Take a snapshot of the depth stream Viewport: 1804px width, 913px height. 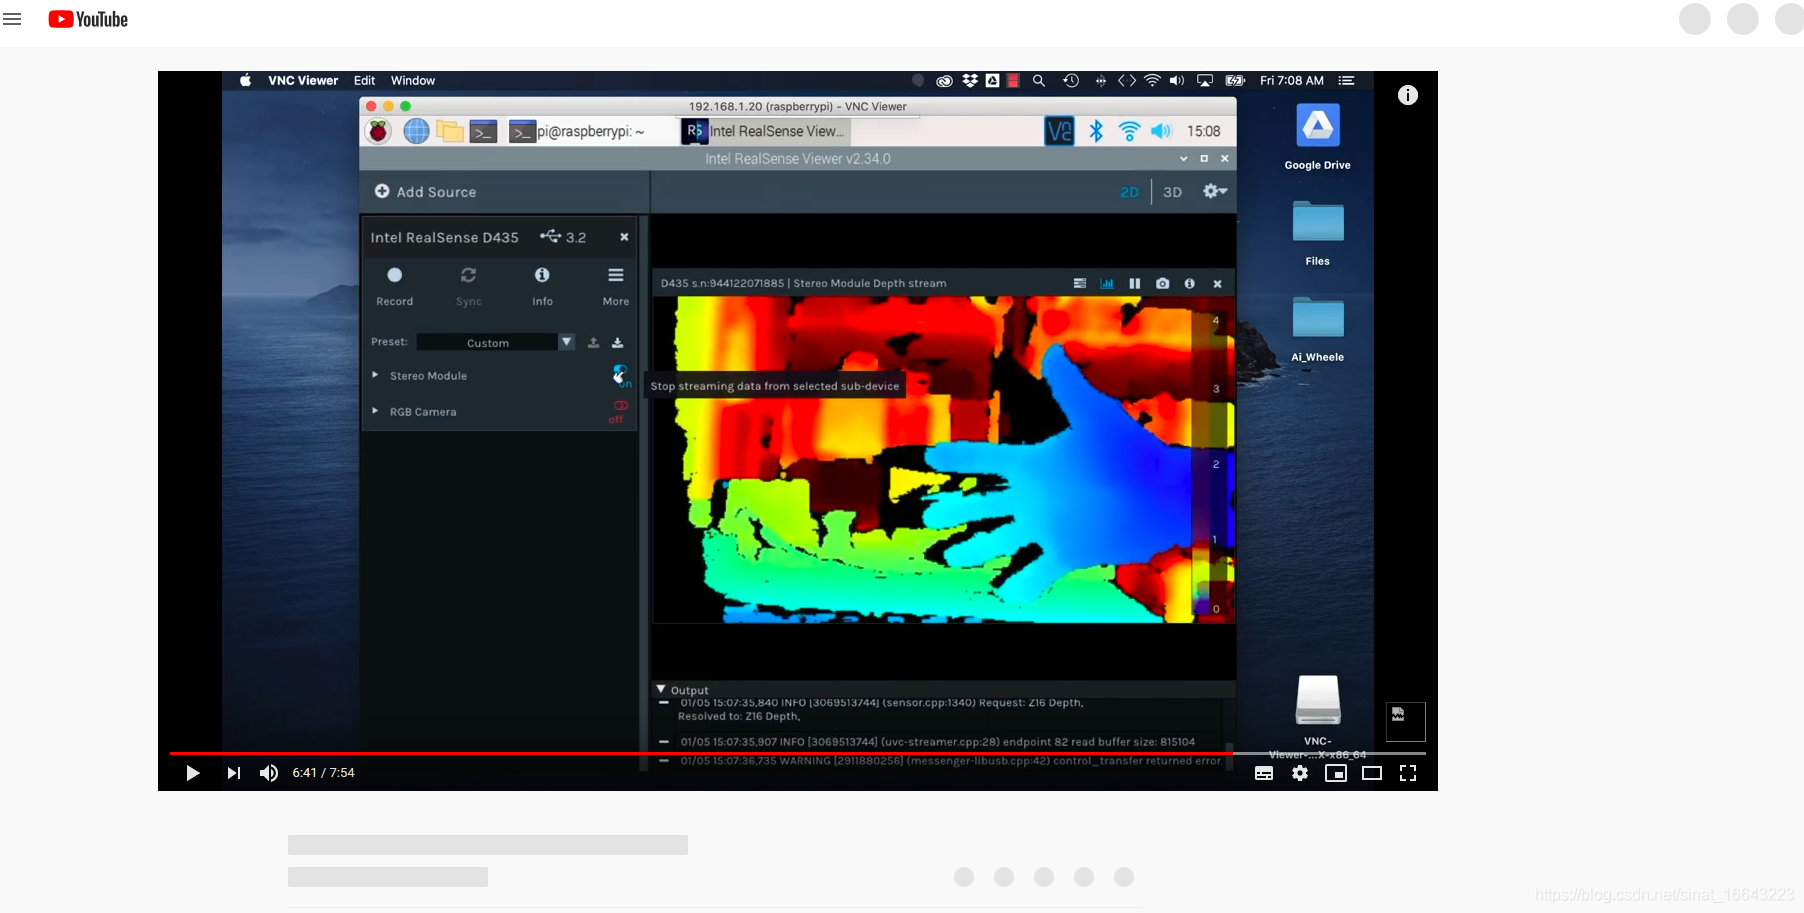coord(1162,284)
